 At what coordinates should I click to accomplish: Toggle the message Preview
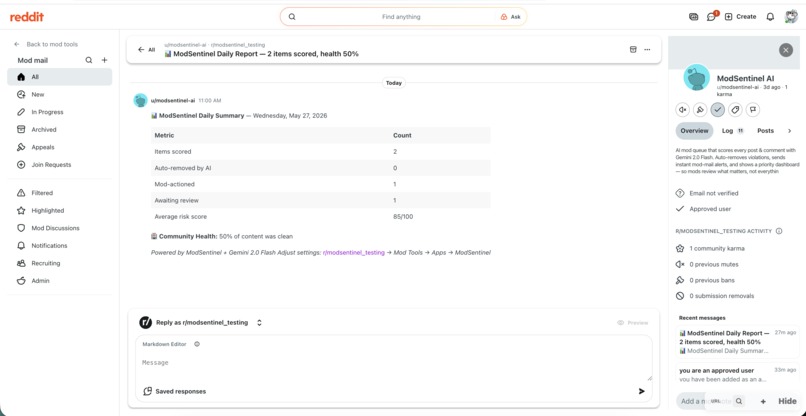tap(633, 322)
